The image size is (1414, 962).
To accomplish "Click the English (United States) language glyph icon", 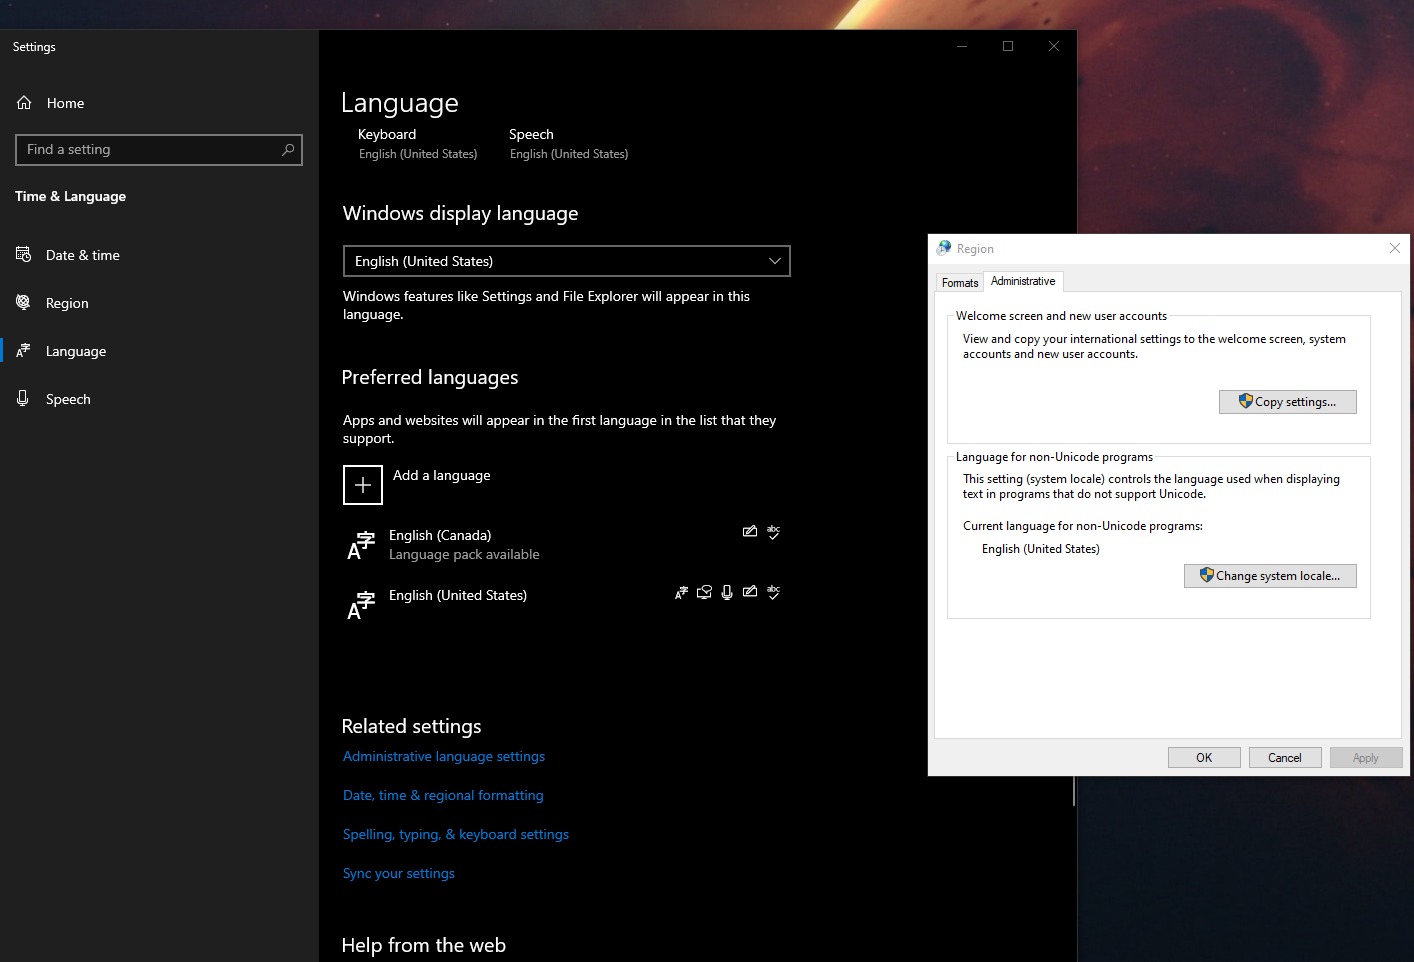I will coord(361,605).
